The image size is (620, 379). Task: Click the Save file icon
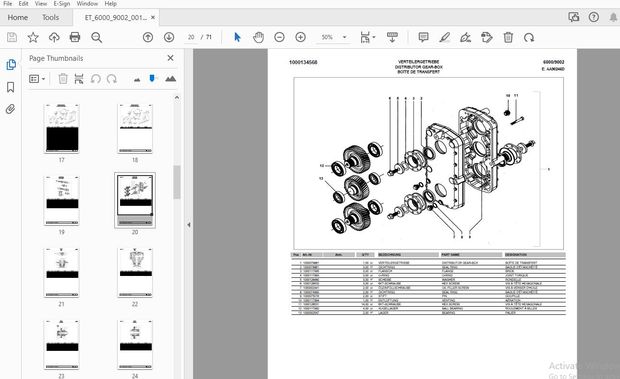[12, 37]
